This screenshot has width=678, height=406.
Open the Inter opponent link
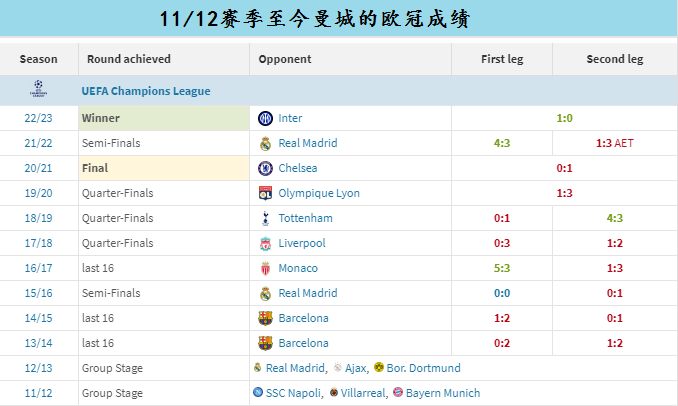click(x=290, y=118)
